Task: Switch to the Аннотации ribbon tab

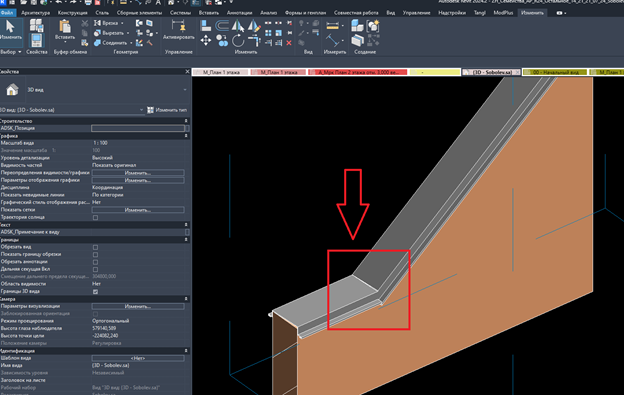Action: (239, 13)
